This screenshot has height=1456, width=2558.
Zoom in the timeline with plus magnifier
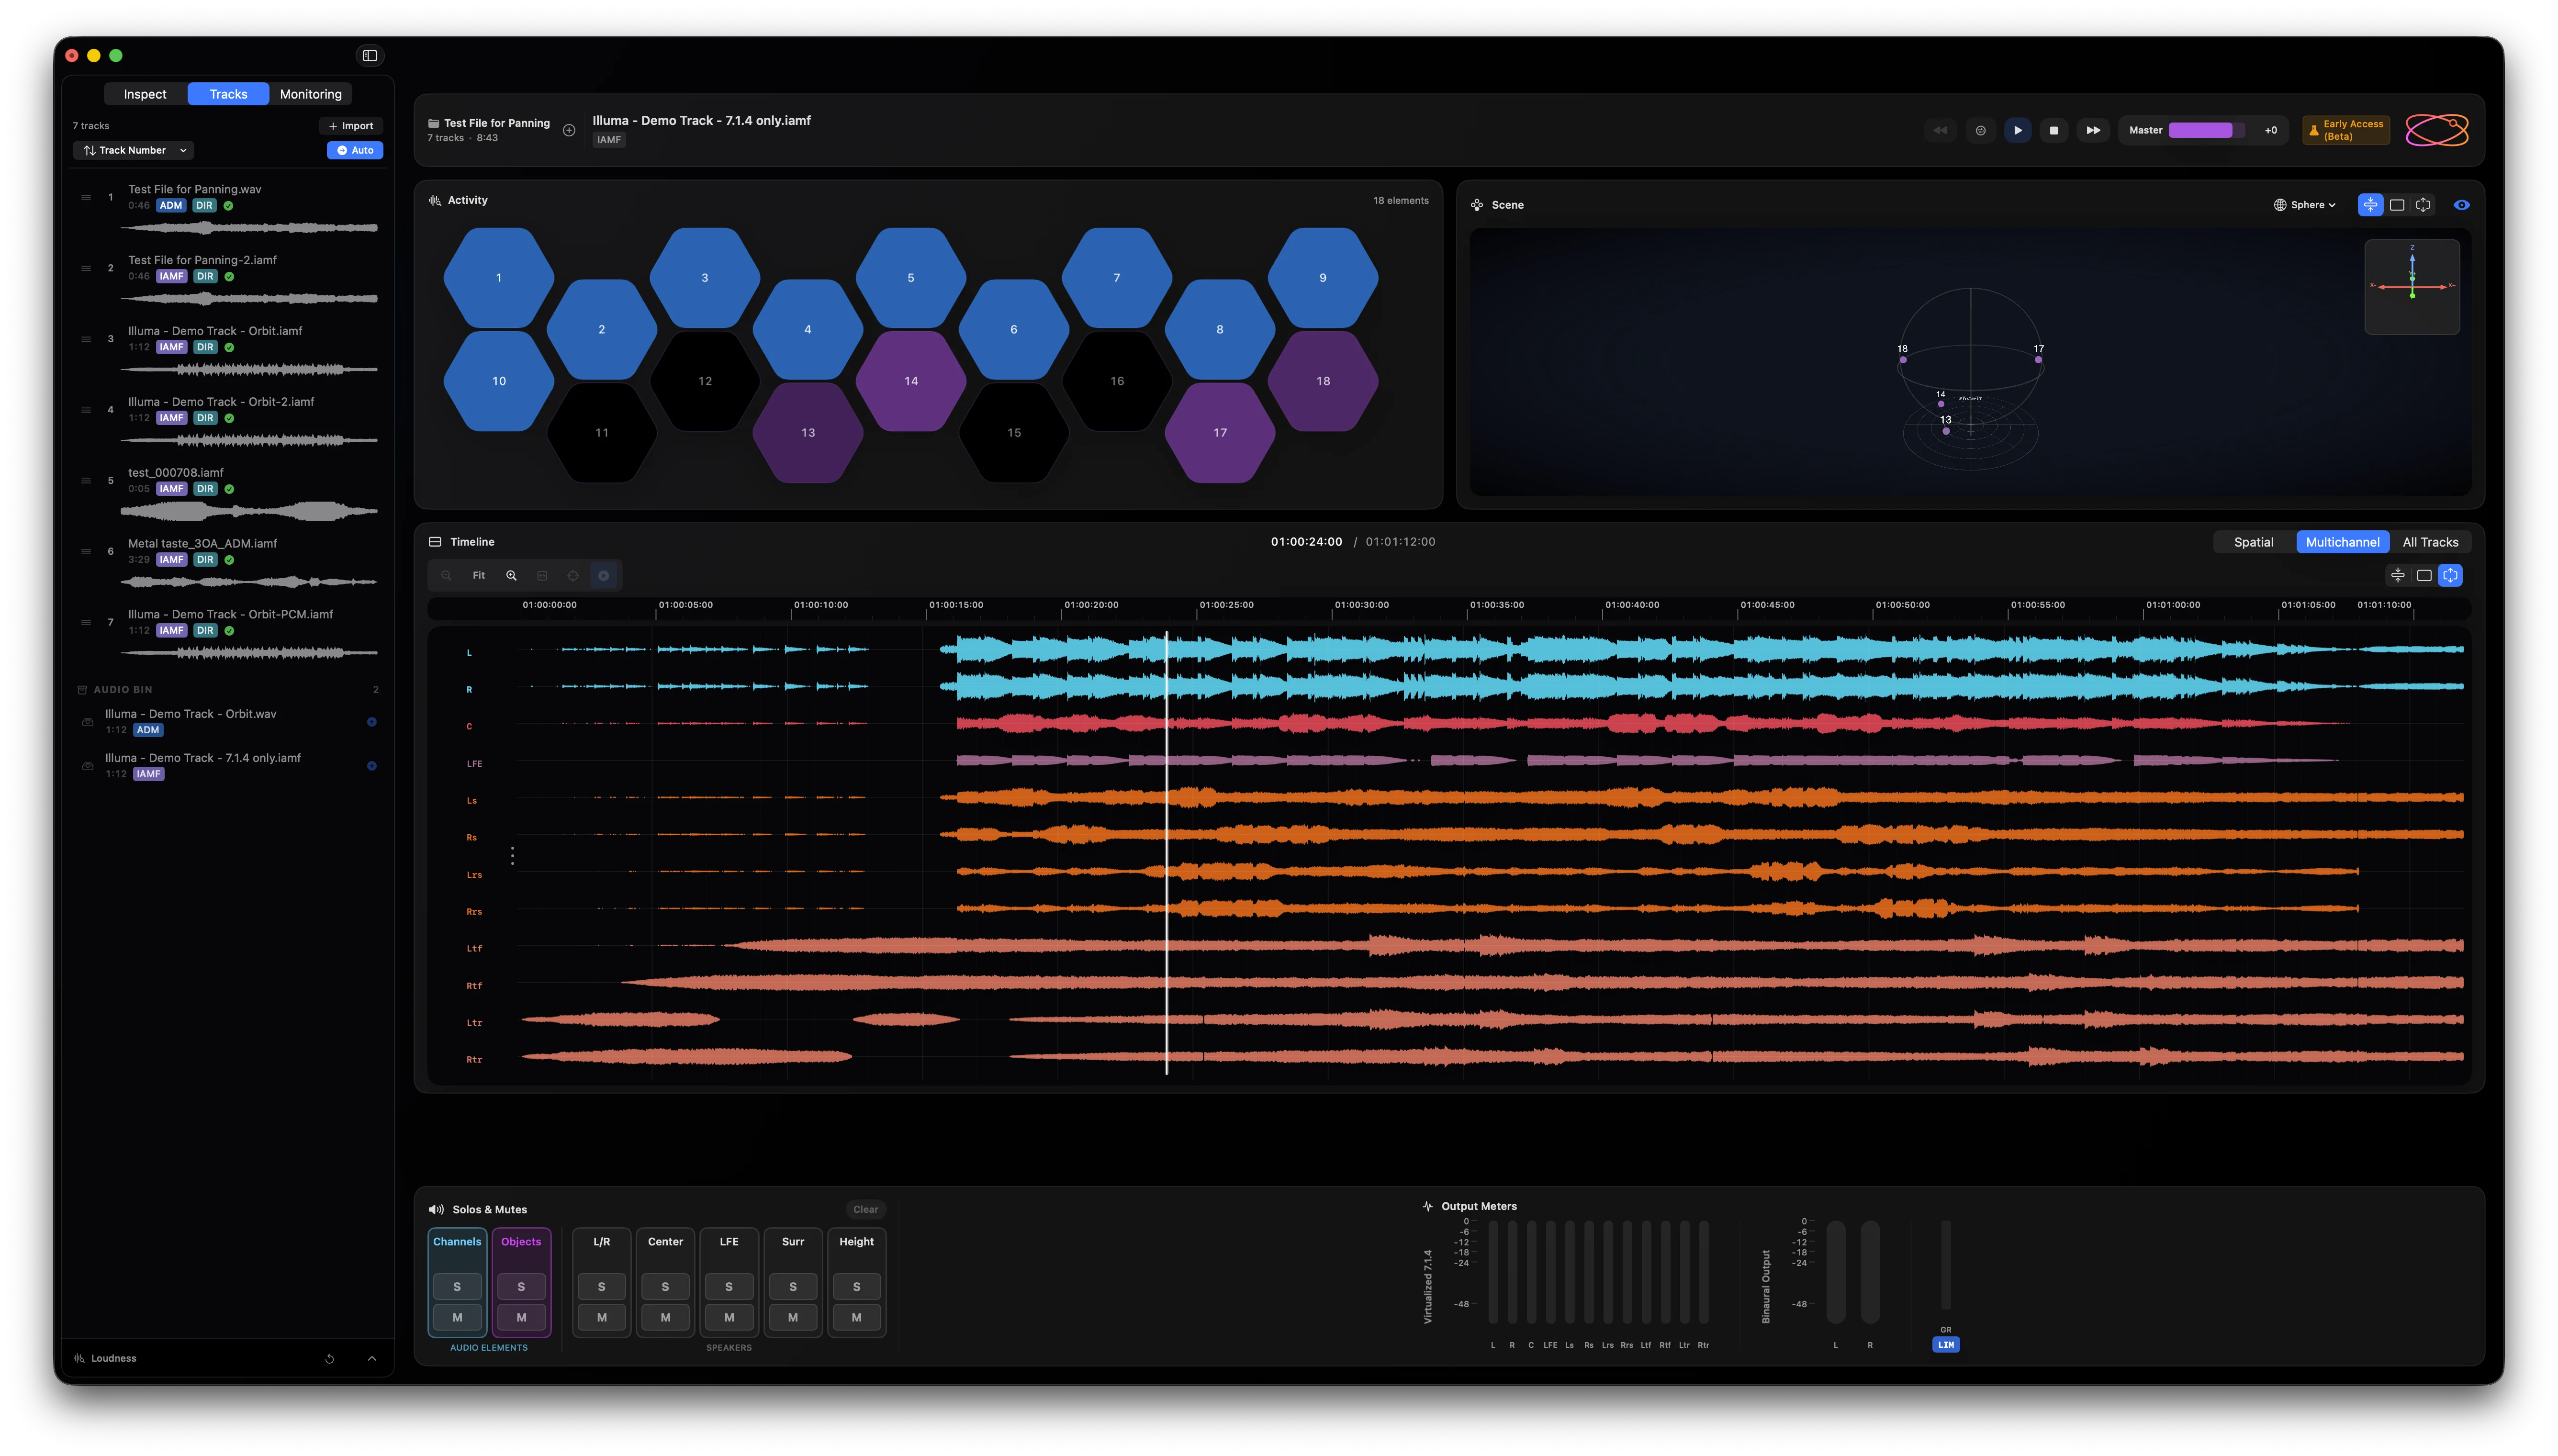coord(511,575)
